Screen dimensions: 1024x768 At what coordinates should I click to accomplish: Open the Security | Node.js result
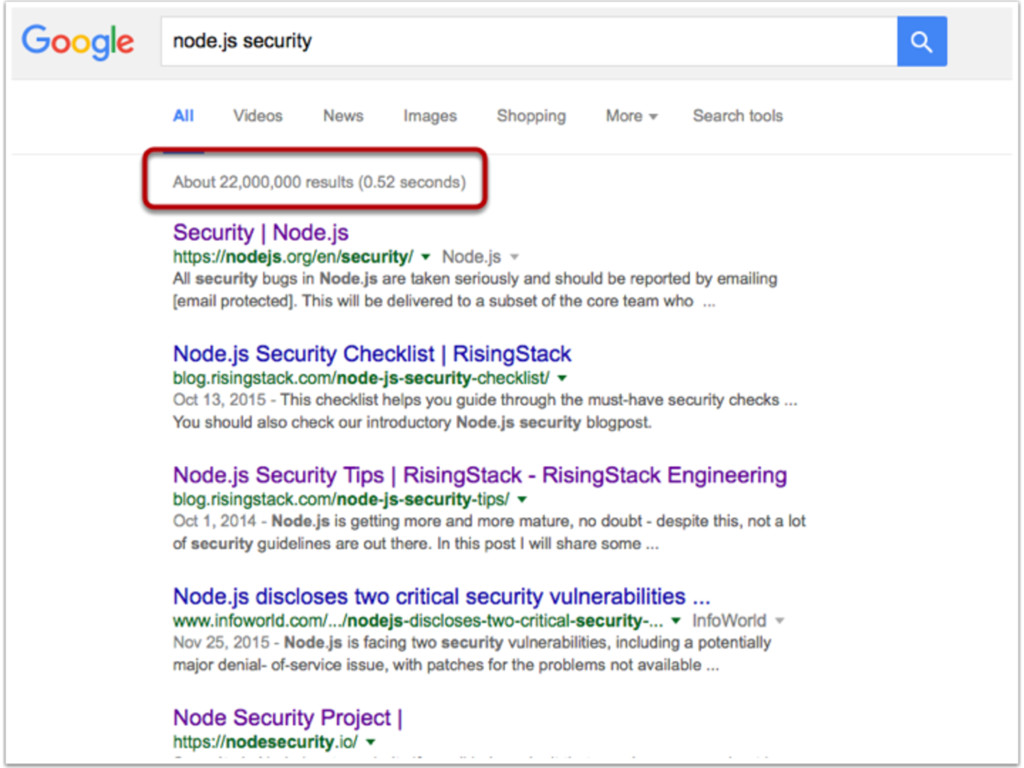click(x=261, y=232)
